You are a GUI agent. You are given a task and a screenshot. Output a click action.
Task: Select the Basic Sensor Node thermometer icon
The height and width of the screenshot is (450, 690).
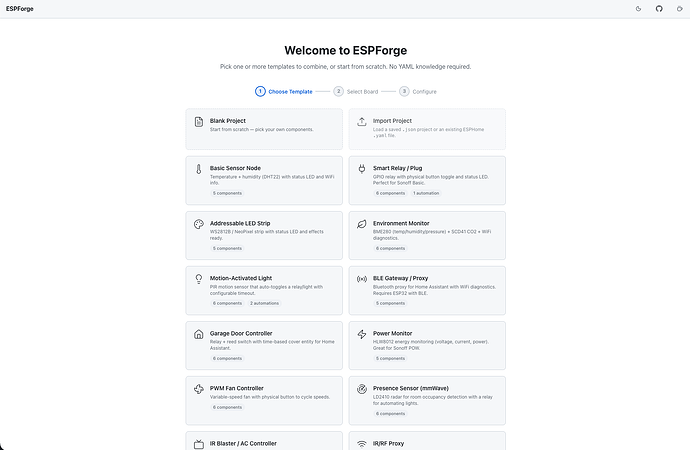pyautogui.click(x=199, y=169)
